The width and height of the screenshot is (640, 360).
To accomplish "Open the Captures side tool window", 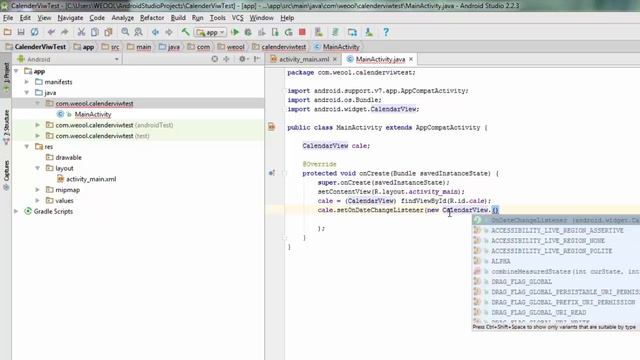I will pos(6,176).
